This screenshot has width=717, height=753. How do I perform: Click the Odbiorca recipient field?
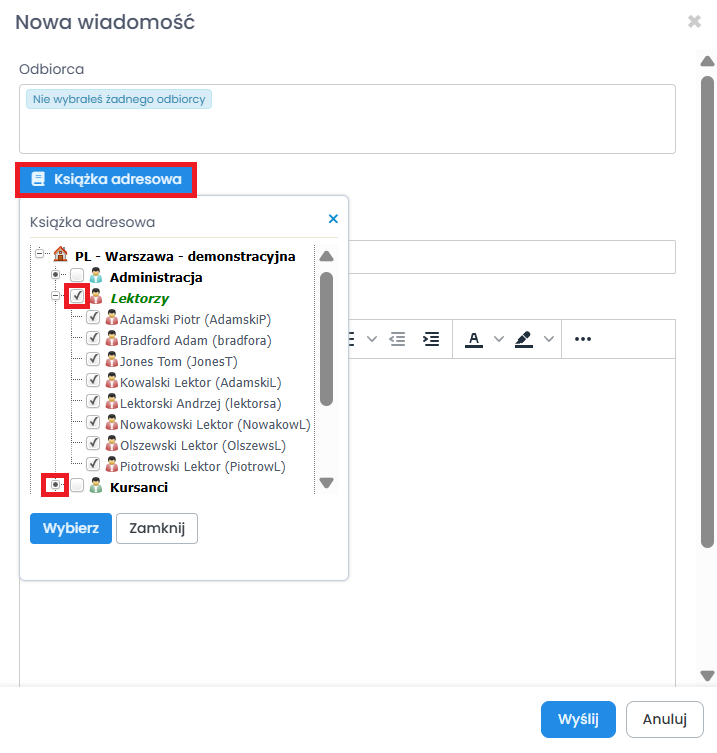[x=347, y=125]
